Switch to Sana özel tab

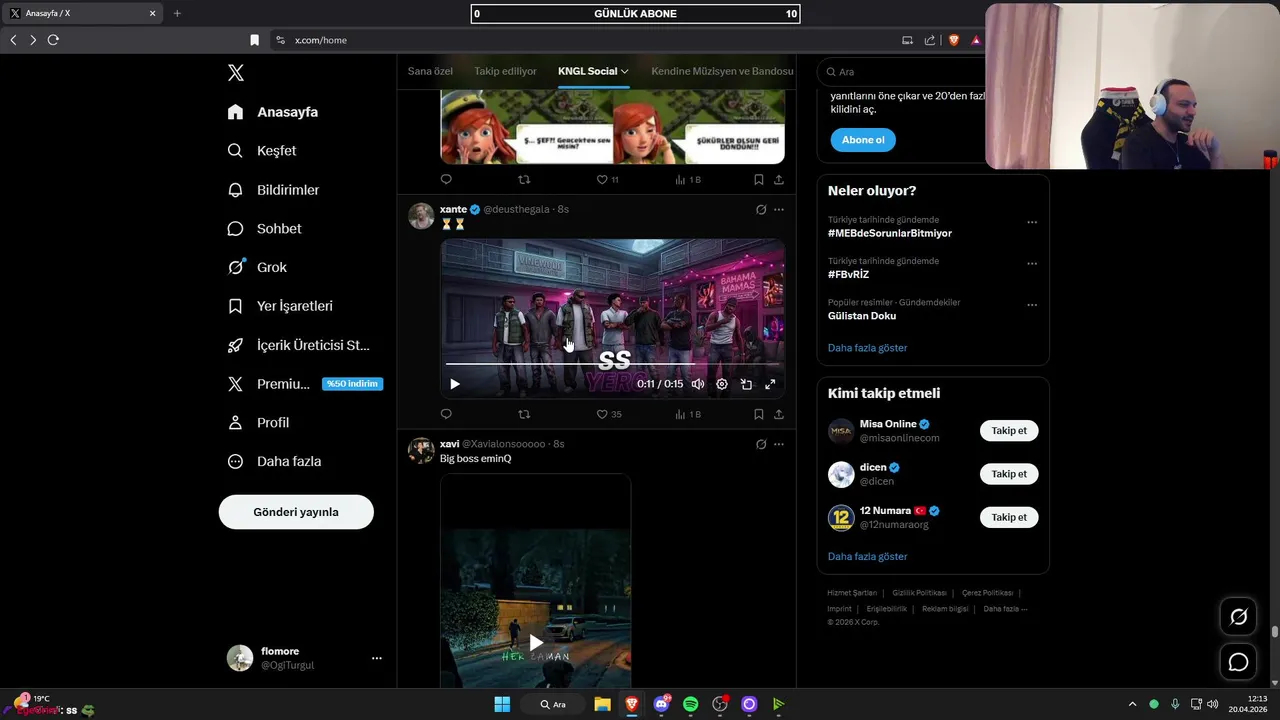pos(430,71)
